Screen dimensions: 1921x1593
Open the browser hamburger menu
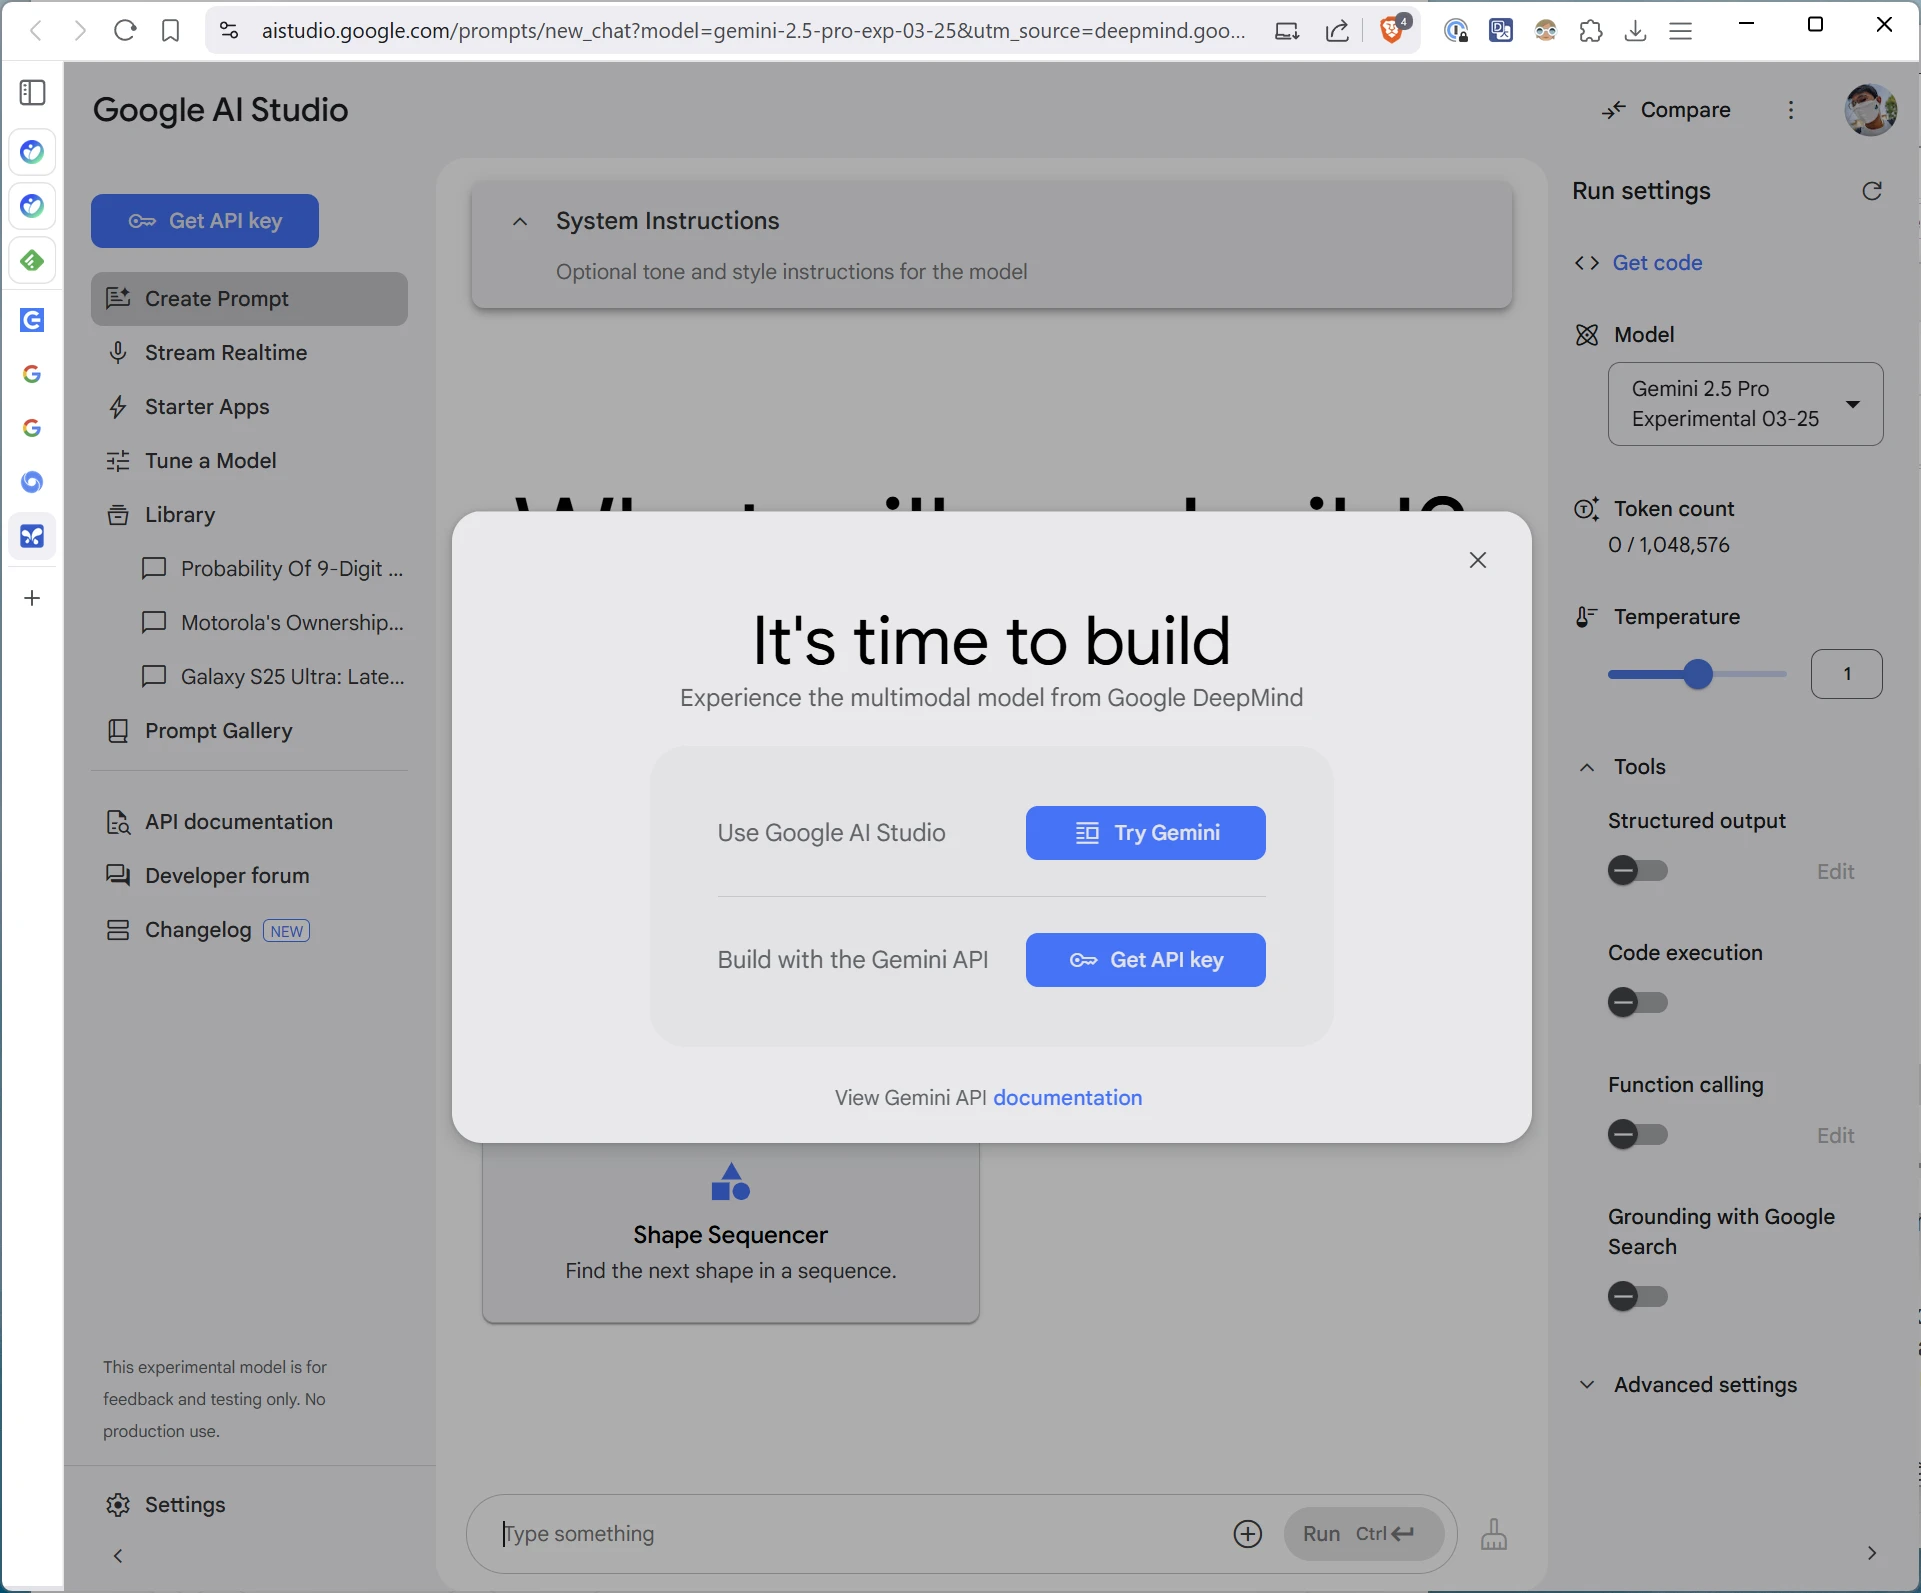[x=1681, y=31]
